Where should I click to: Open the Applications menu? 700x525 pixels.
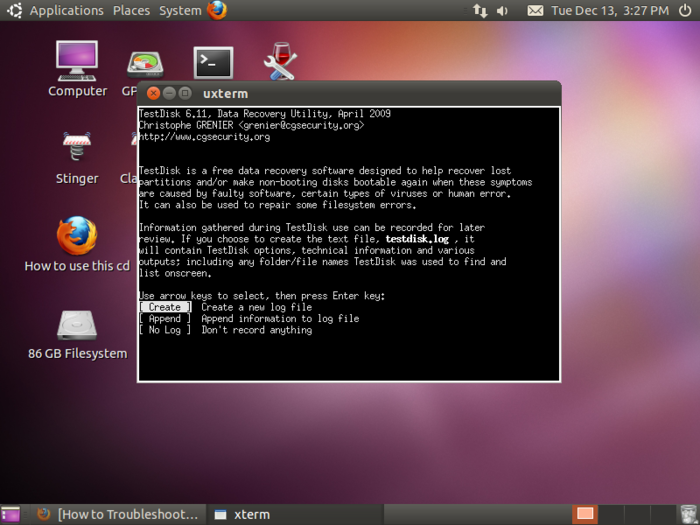click(67, 10)
